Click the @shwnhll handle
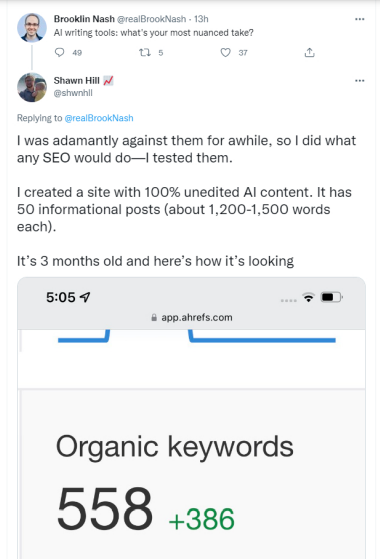 (73, 93)
